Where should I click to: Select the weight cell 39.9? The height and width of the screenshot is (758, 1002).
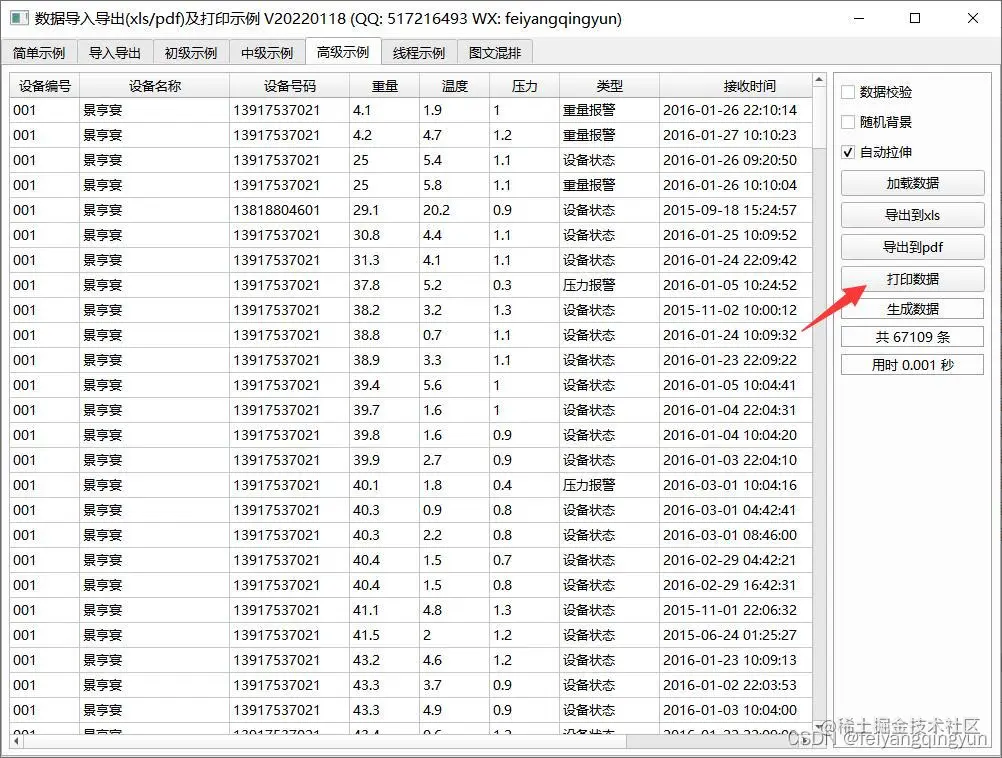tap(385, 460)
